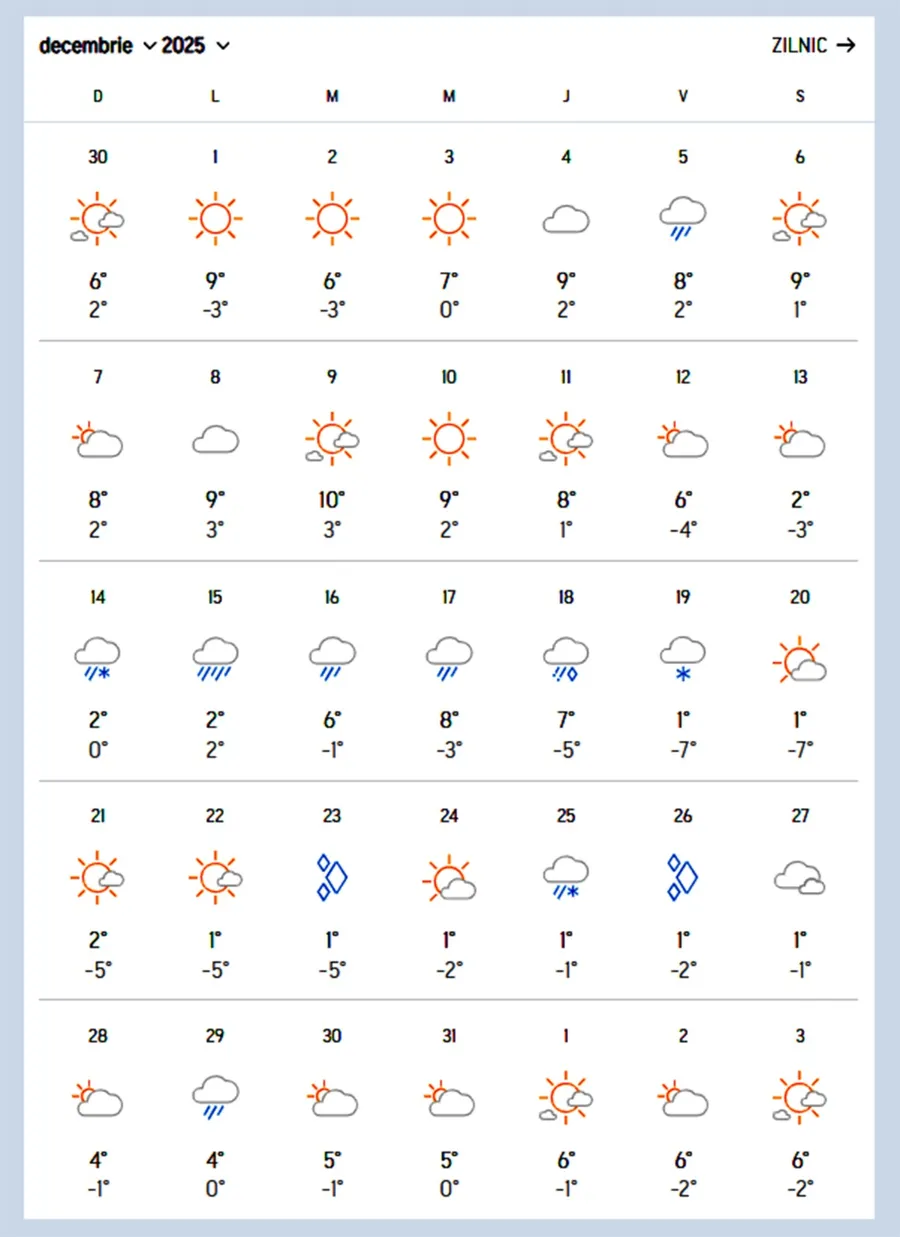This screenshot has width=900, height=1237.
Task: Open day 8 forecast
Action: tap(215, 377)
